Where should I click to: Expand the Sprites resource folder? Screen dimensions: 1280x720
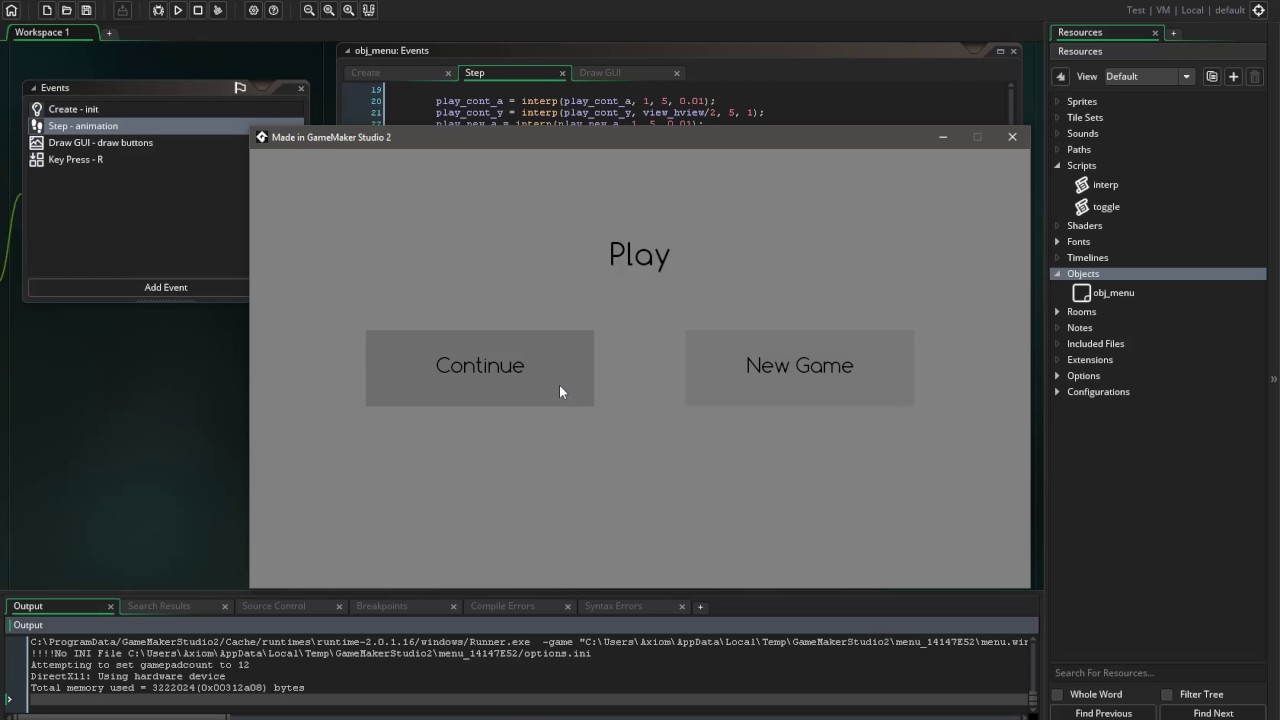1058,102
